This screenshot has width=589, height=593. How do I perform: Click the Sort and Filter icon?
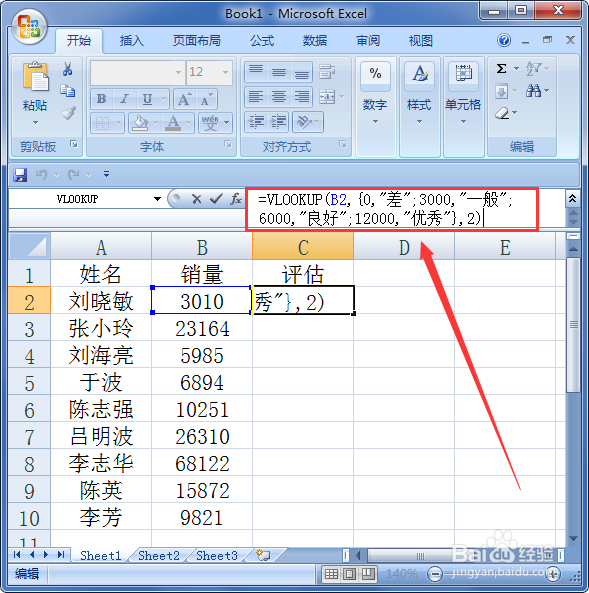[534, 68]
